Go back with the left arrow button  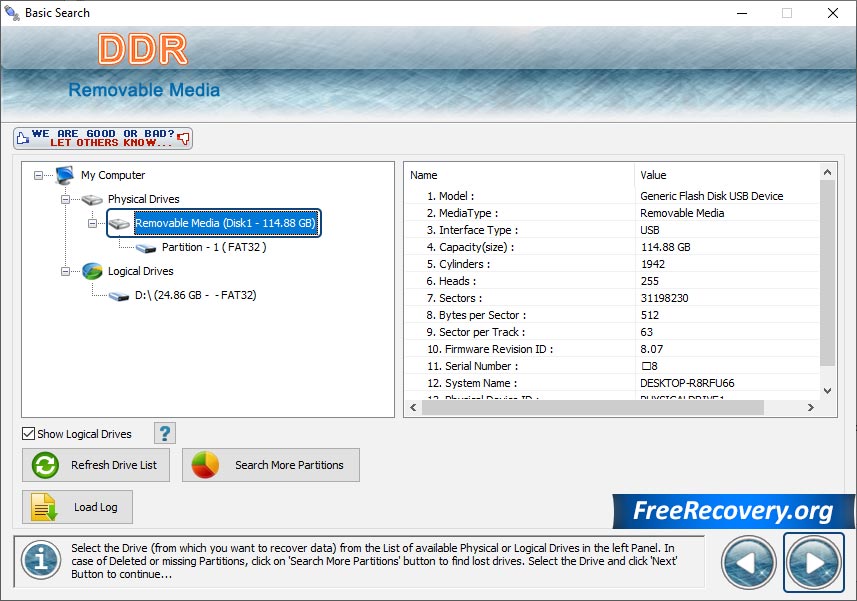point(748,563)
